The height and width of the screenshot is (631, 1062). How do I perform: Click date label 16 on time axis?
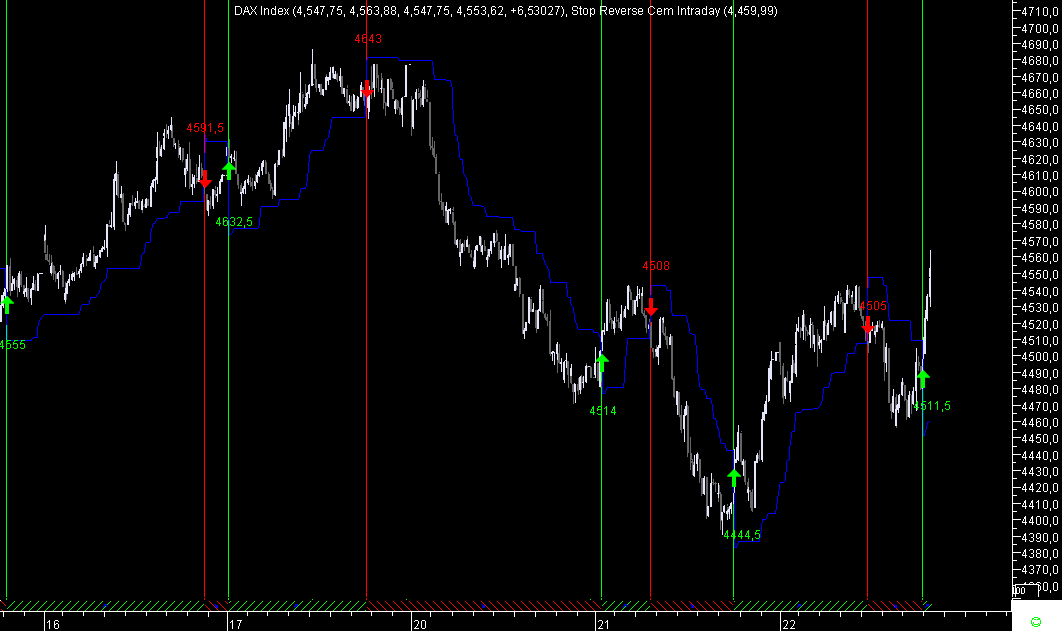click(x=53, y=624)
